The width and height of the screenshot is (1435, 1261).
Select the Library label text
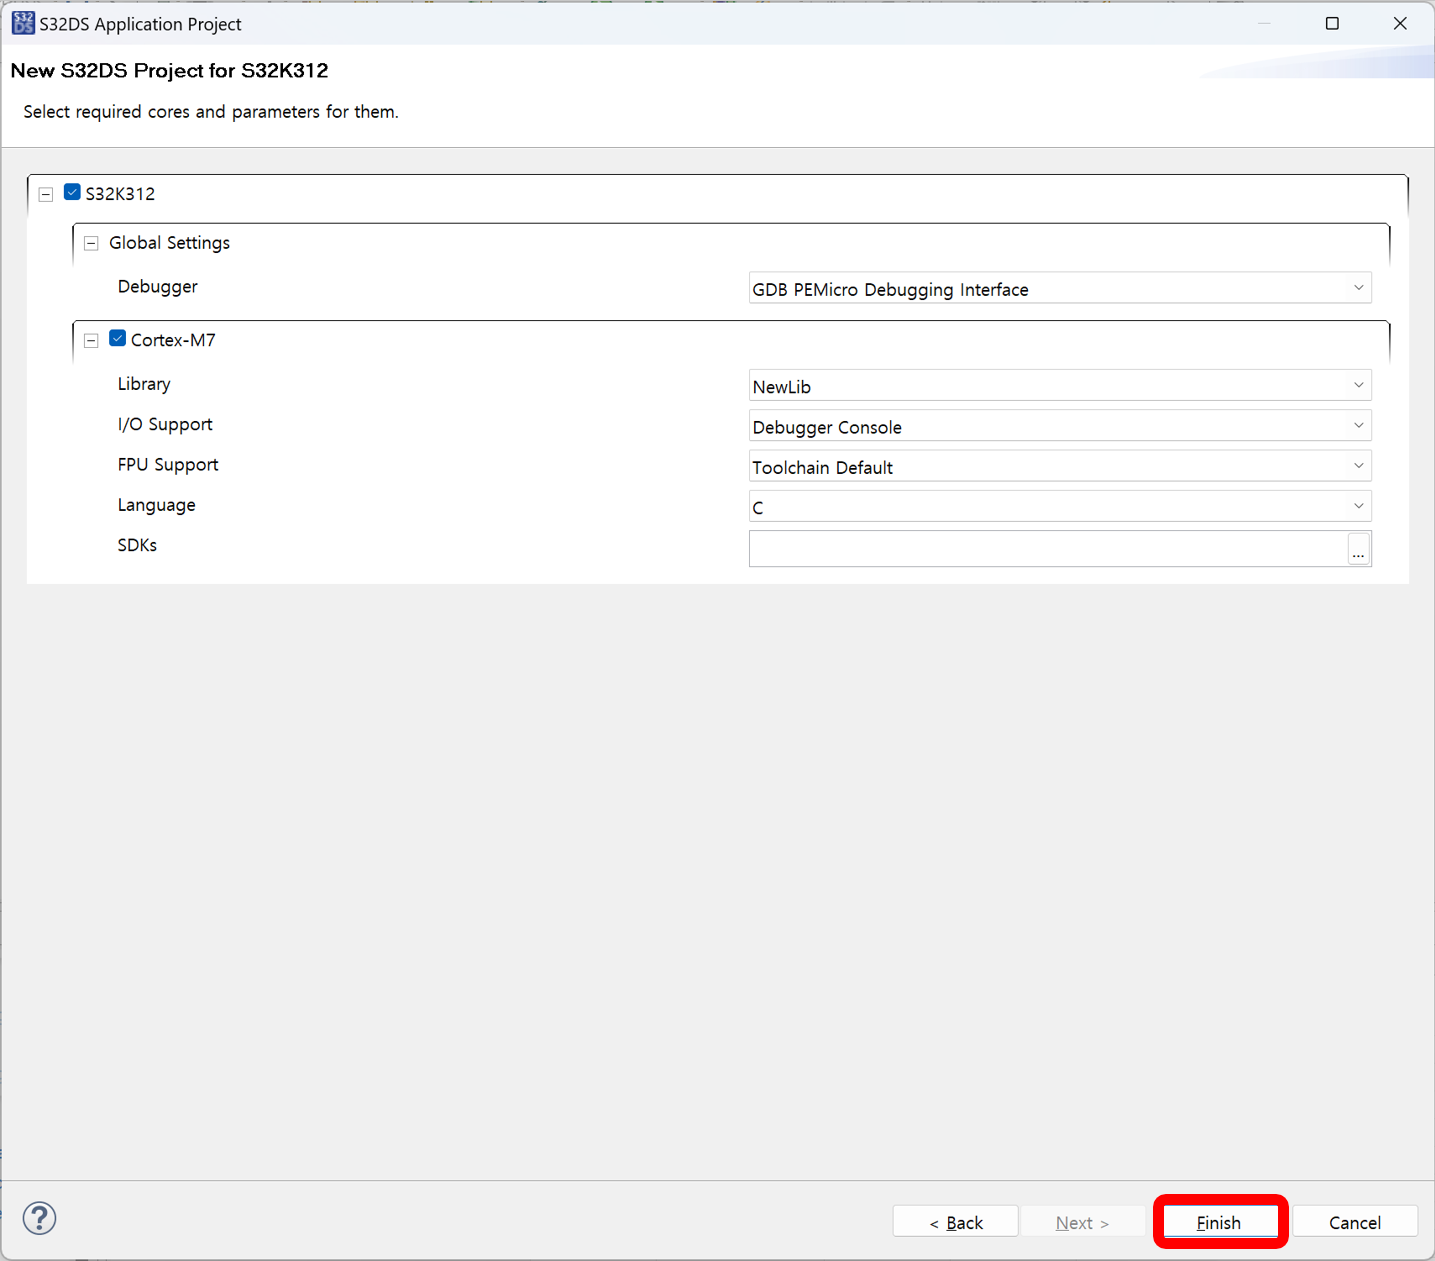pyautogui.click(x=144, y=384)
